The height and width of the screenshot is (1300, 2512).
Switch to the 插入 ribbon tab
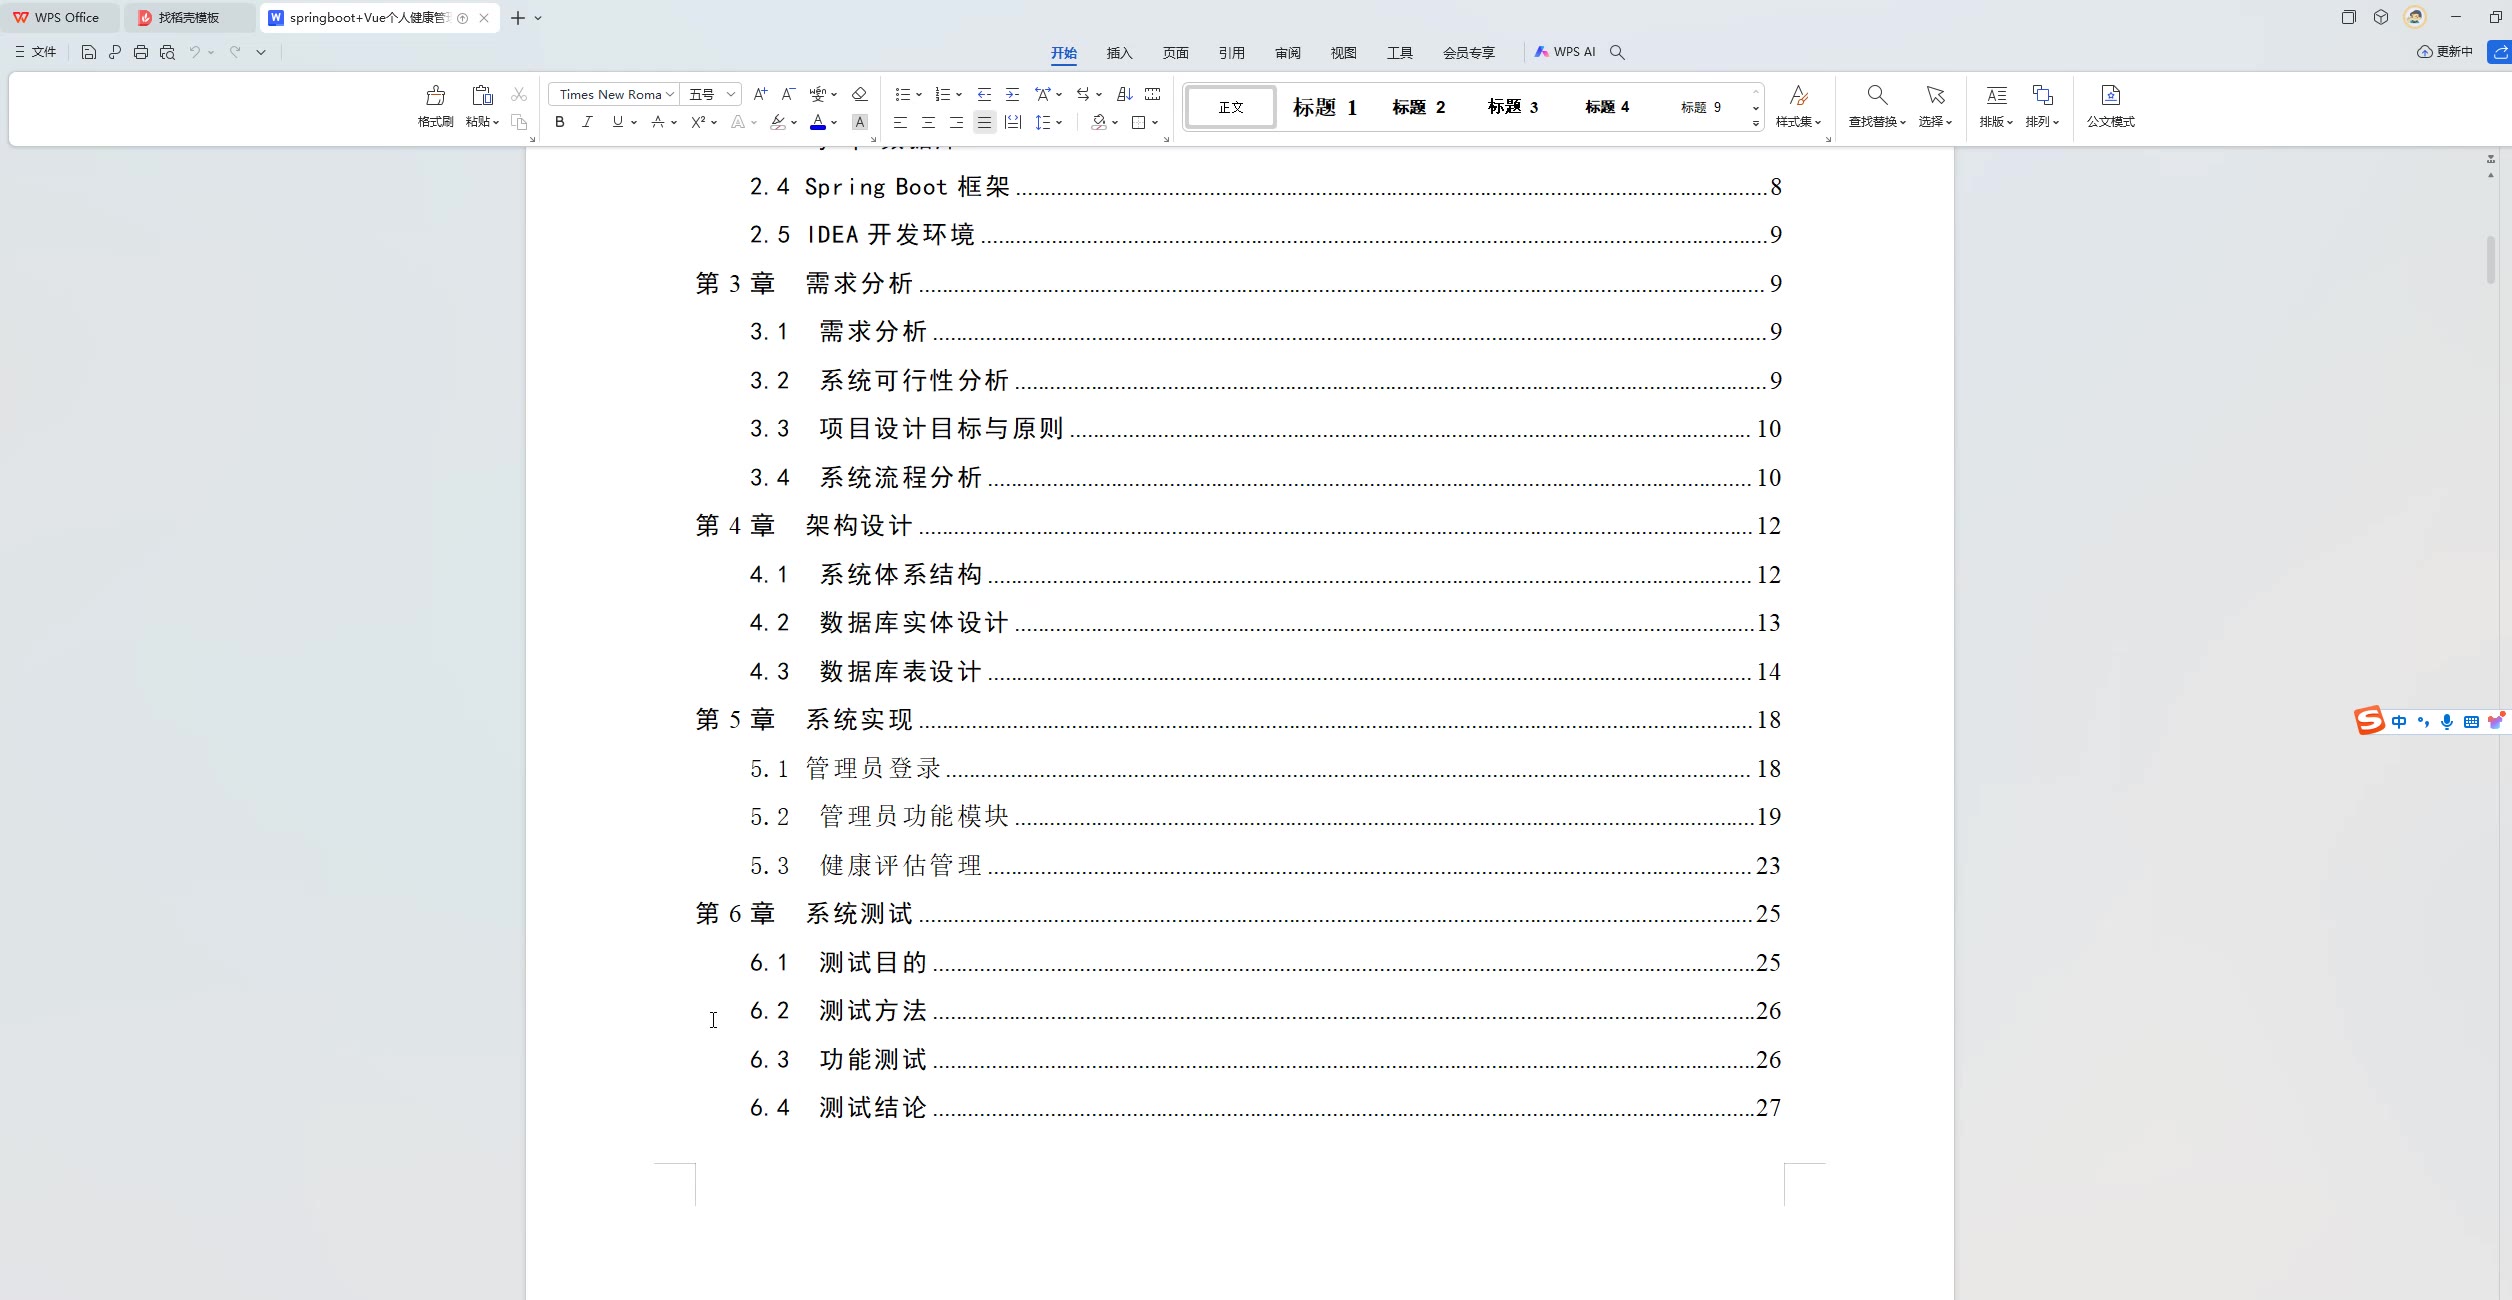point(1119,53)
